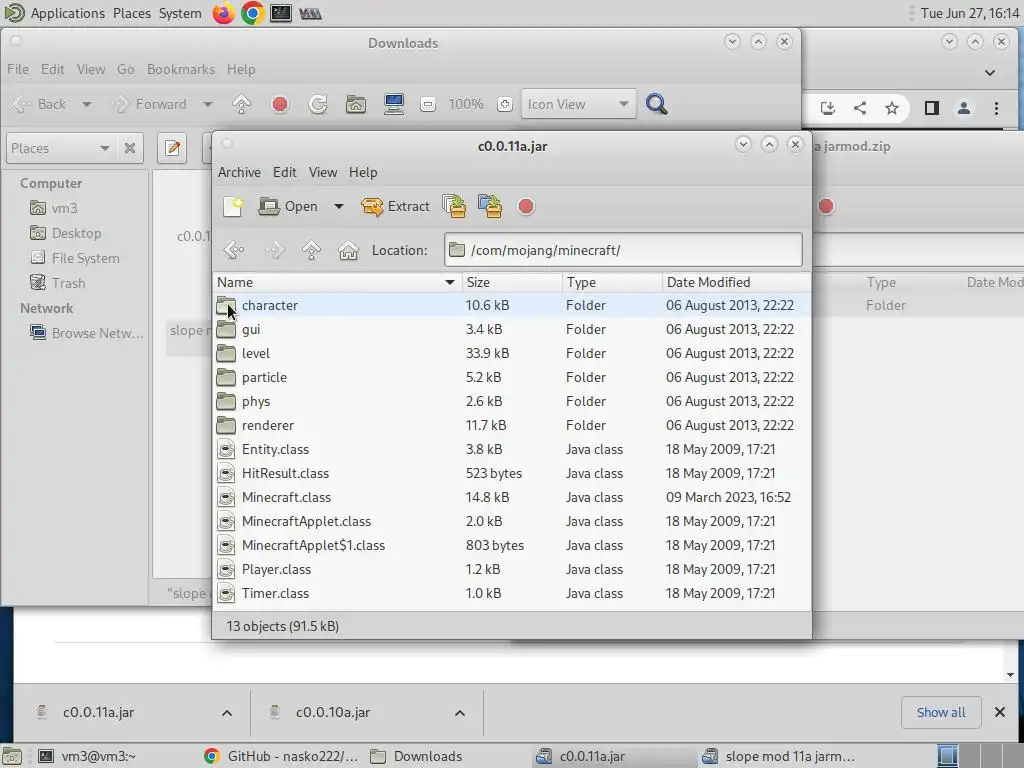The width and height of the screenshot is (1024, 768).
Task: Toggle the edit location pencil button
Action: tap(172, 148)
